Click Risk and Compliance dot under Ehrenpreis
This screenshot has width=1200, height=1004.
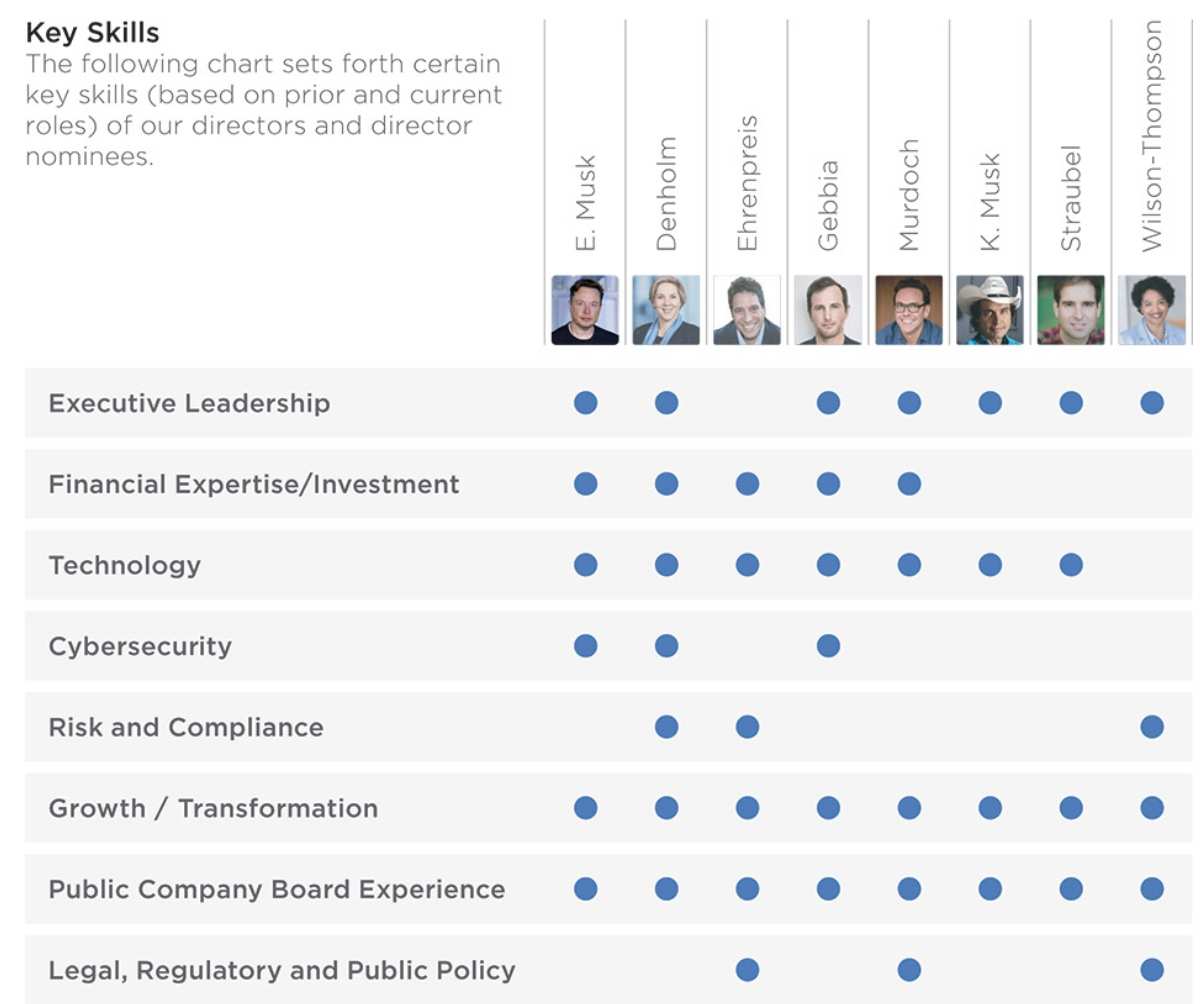pyautogui.click(x=747, y=726)
